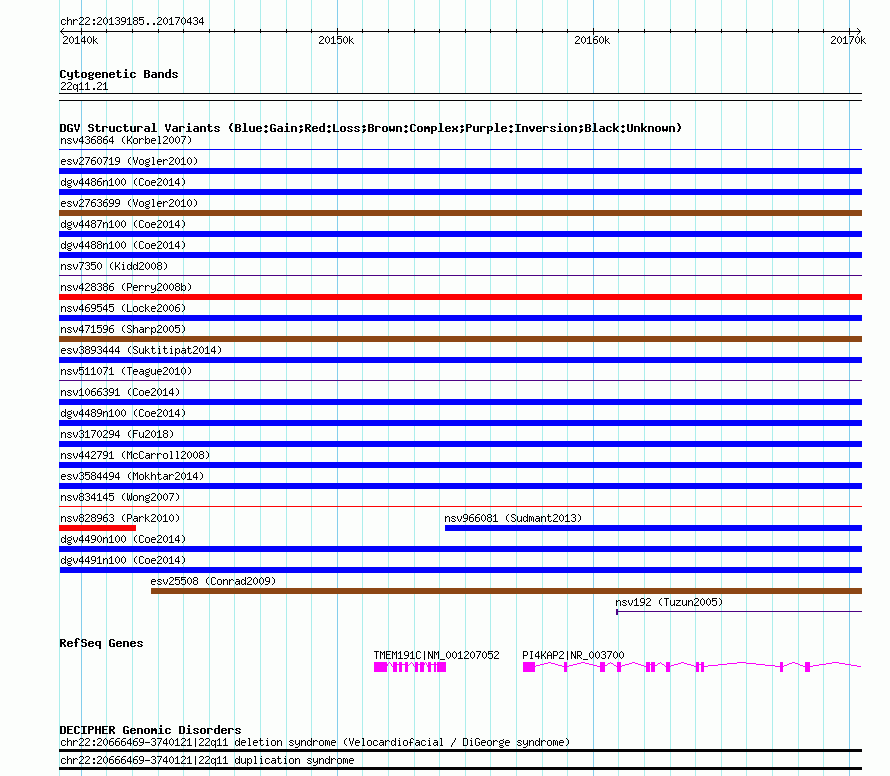Screen dimensions: 890x776
Task: Click the 22q11.21 cytogenetic band label
Action: 84,86
